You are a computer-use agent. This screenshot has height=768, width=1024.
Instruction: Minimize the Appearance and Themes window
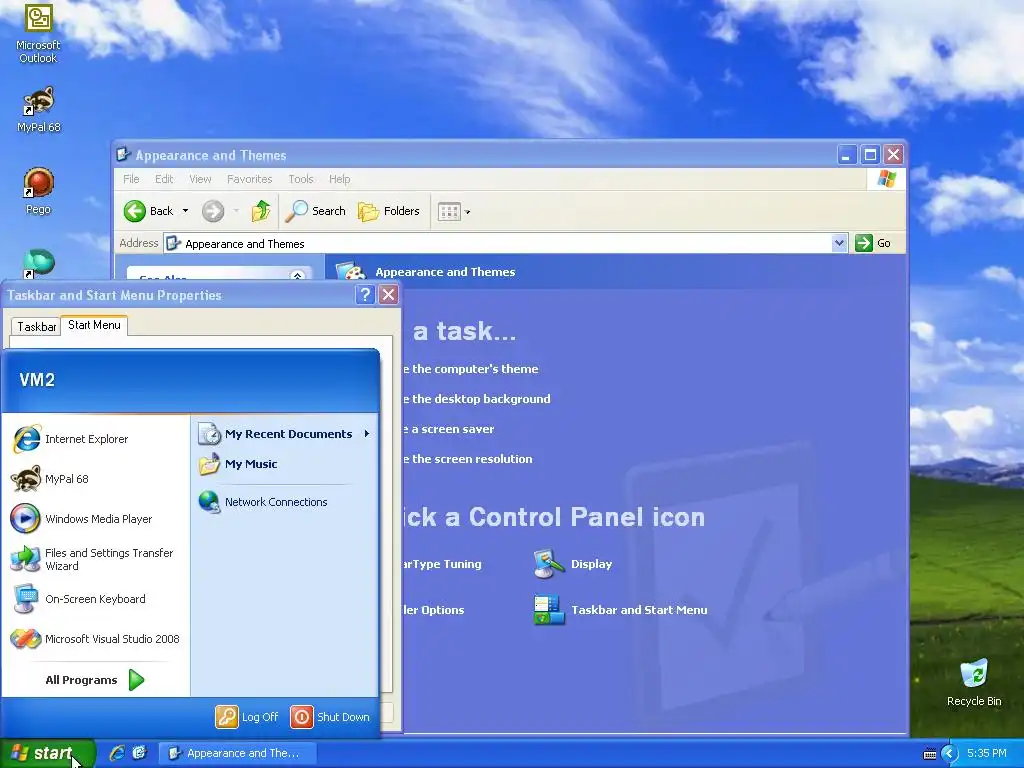846,155
